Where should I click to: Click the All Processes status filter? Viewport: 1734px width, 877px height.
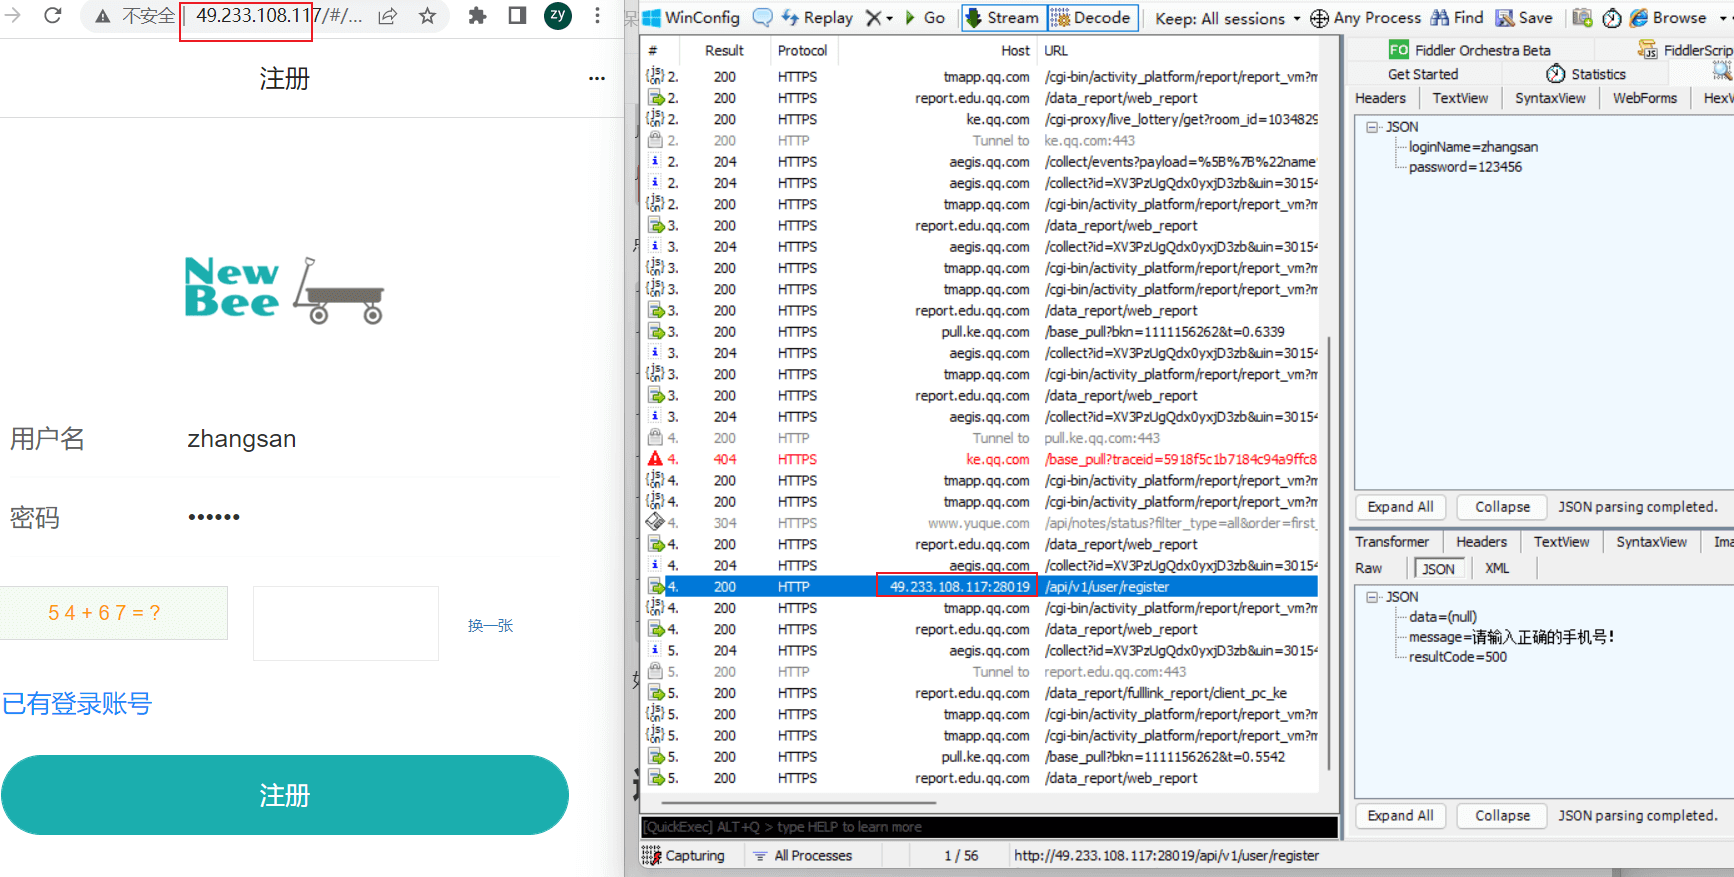click(x=802, y=856)
